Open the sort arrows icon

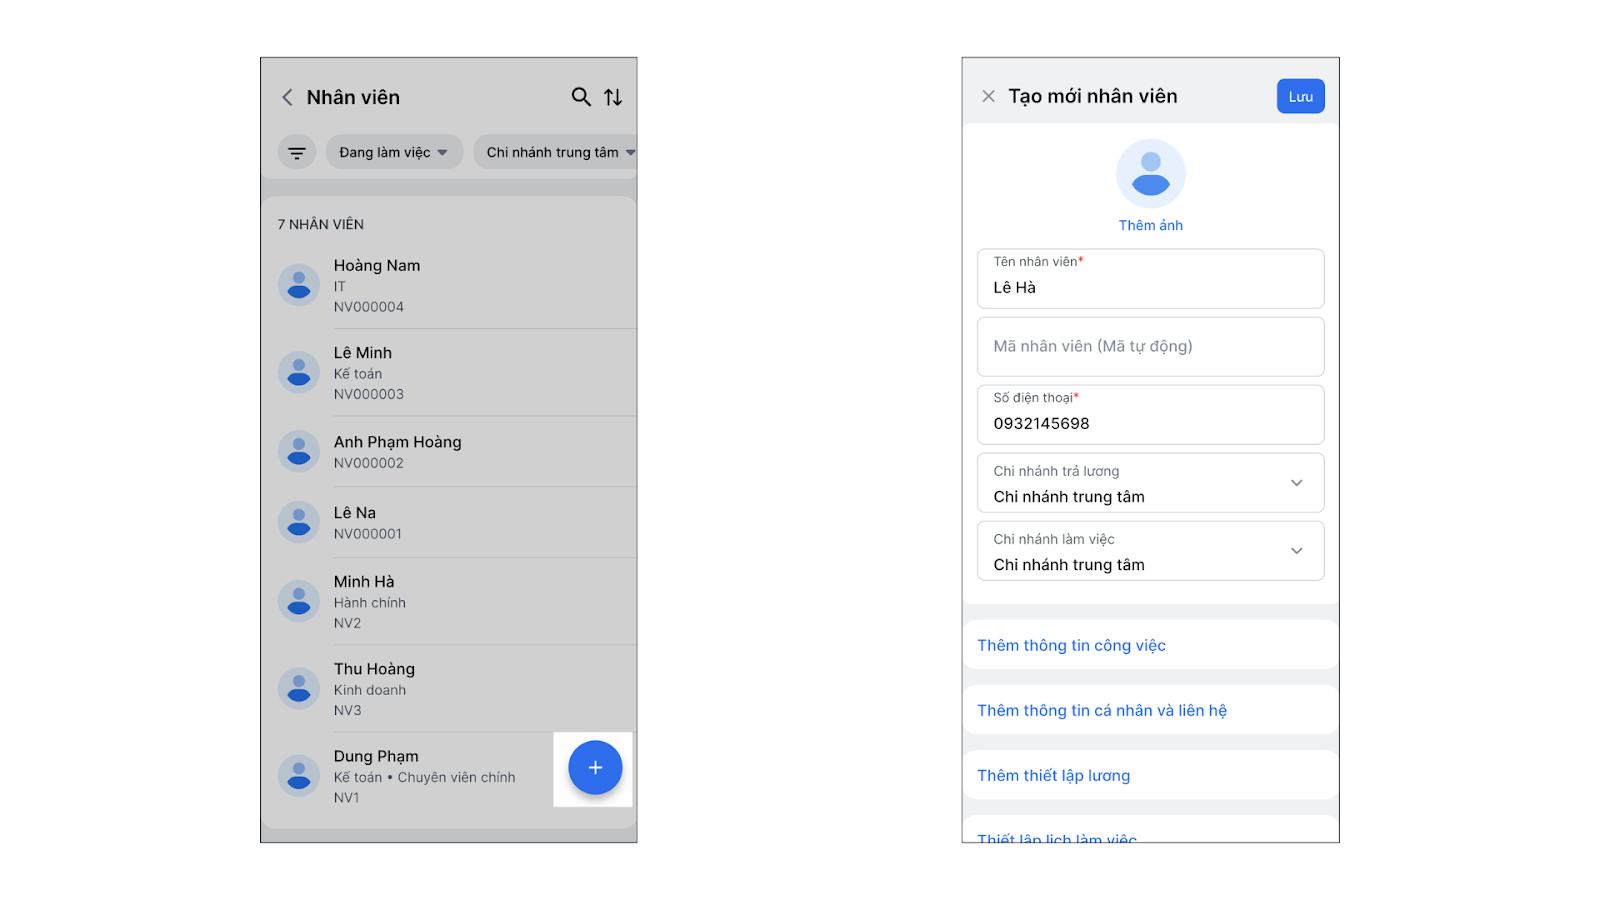613,97
